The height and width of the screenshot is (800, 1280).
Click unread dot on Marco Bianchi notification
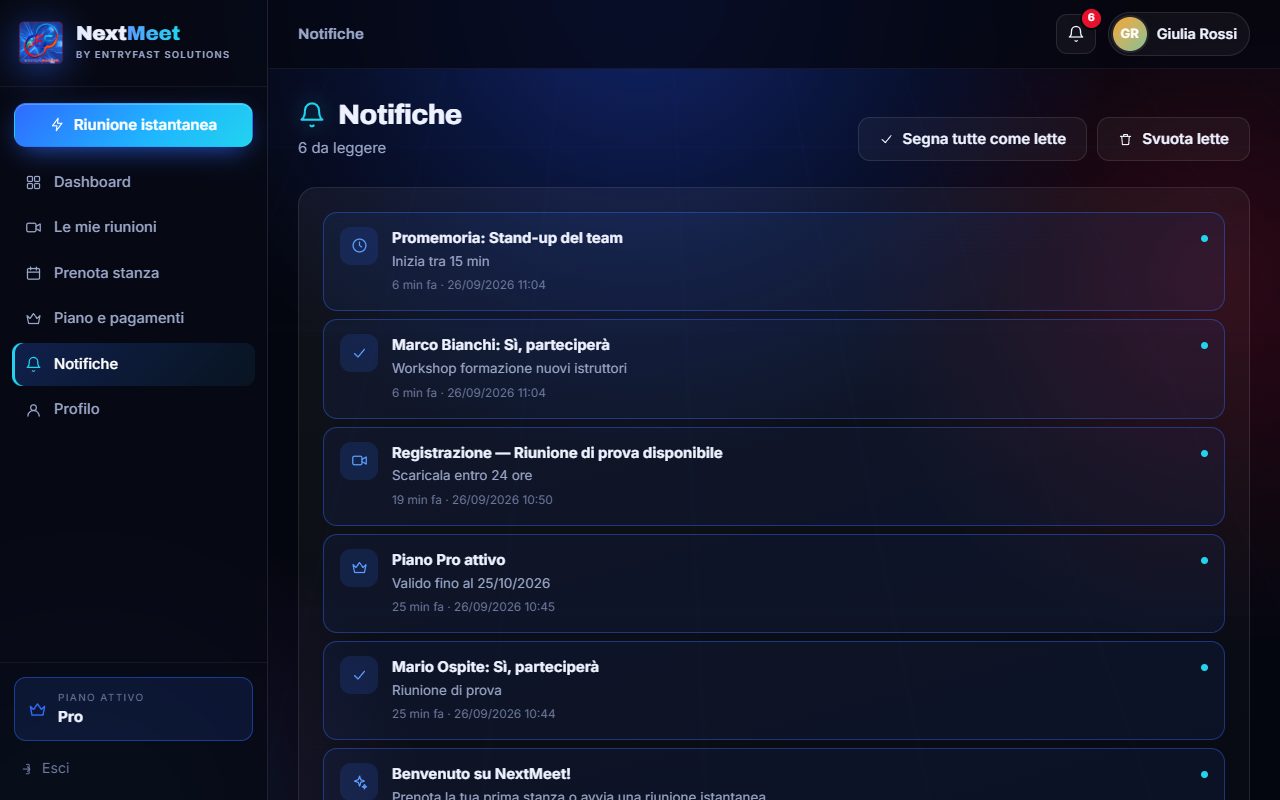[1204, 345]
